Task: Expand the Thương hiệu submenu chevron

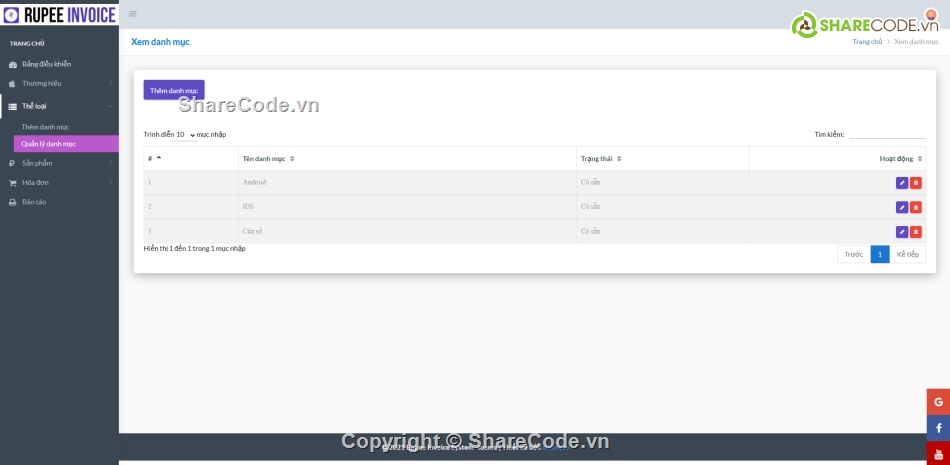Action: [x=111, y=83]
